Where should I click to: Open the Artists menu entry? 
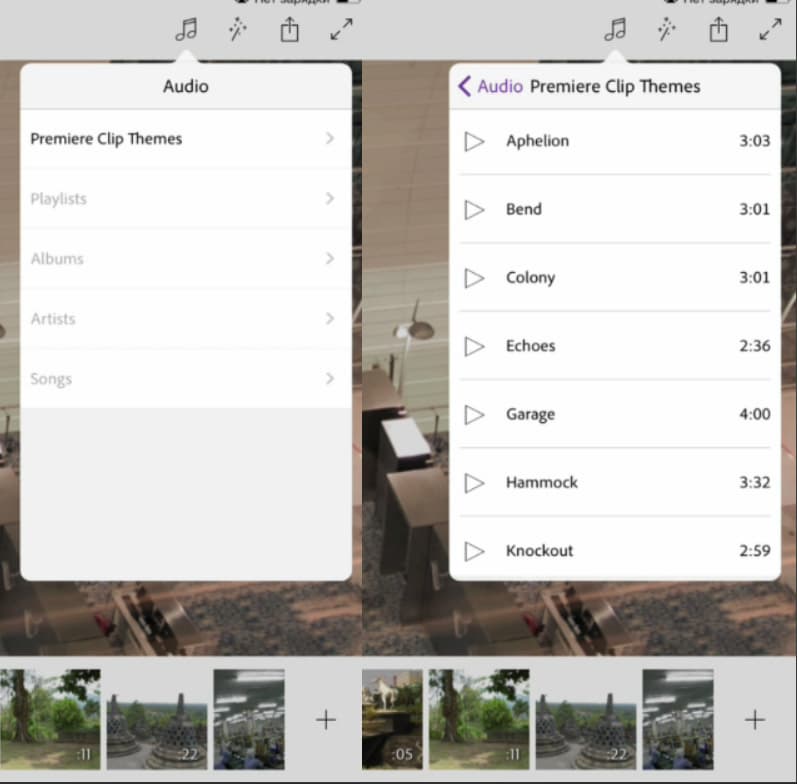tap(186, 318)
